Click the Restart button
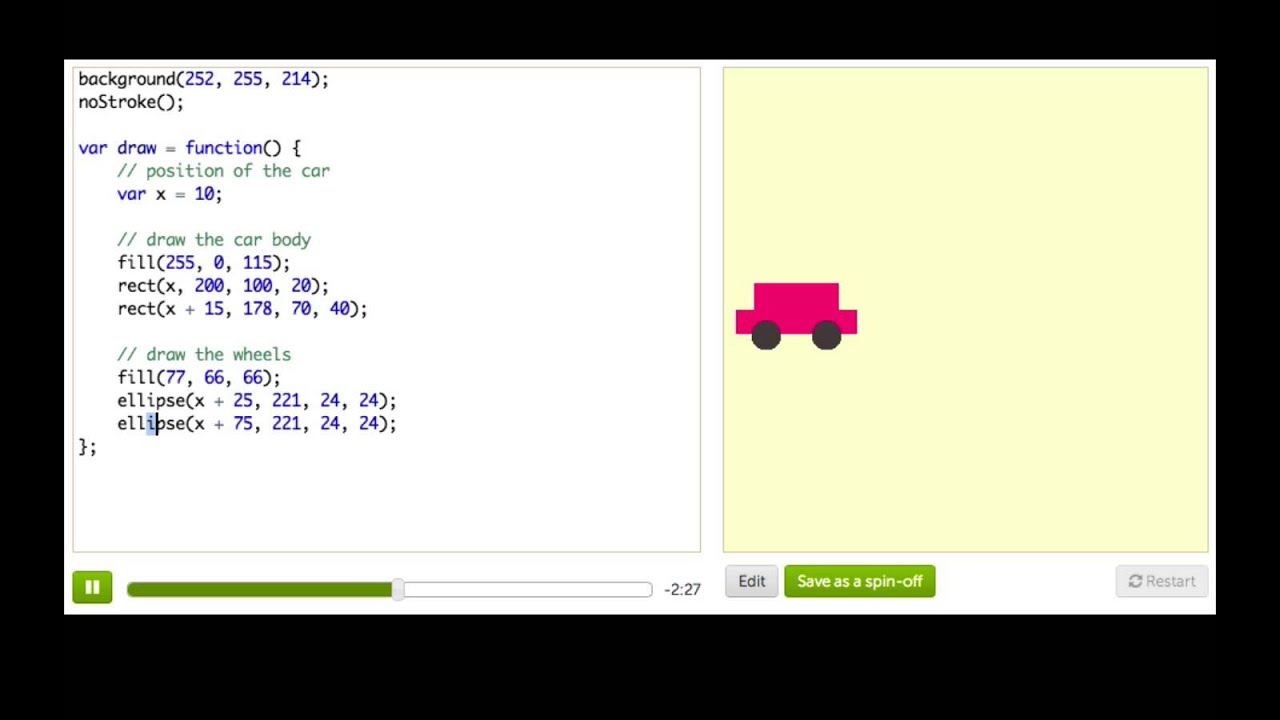This screenshot has width=1280, height=720. point(1161,581)
